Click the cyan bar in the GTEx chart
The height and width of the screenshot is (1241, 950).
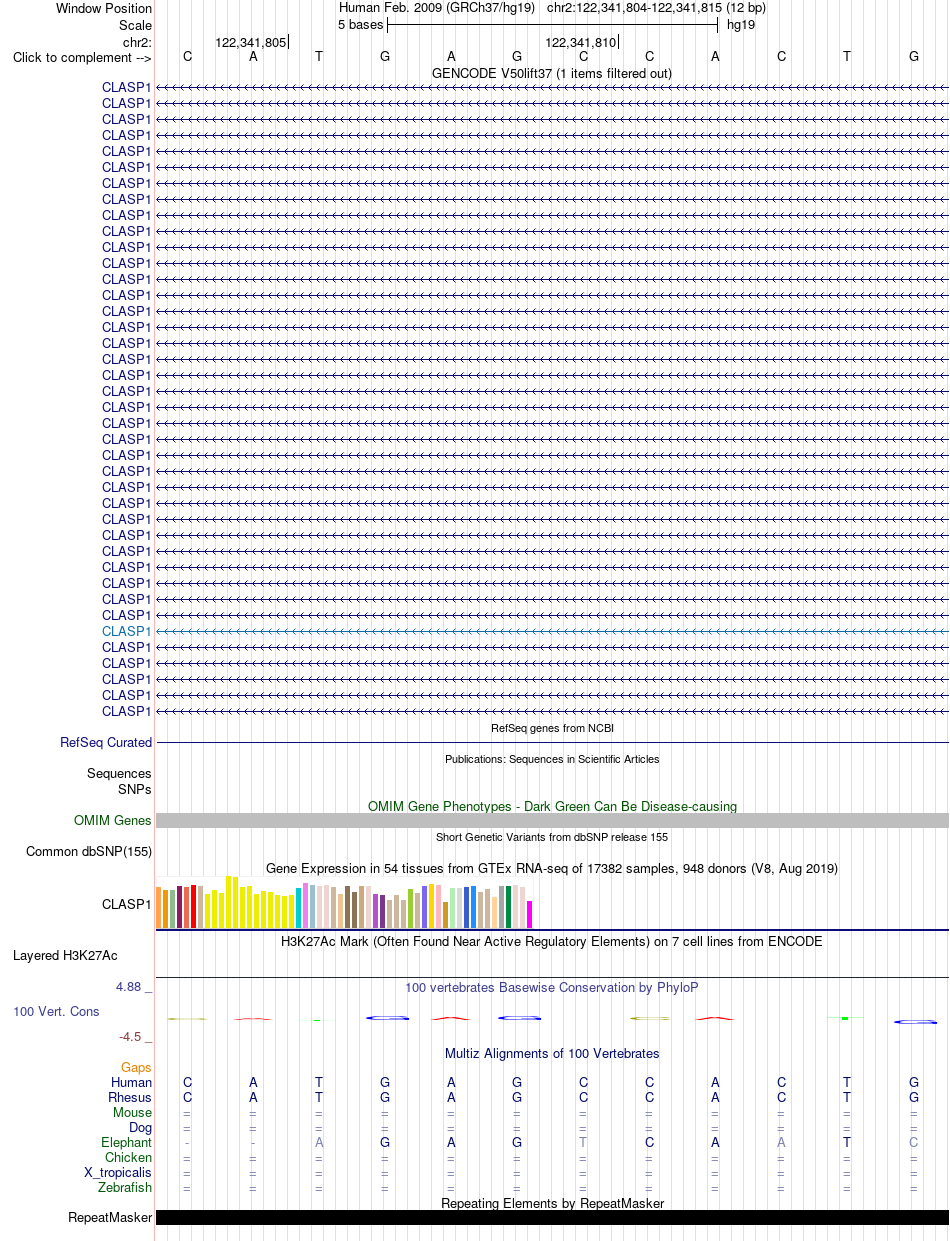click(299, 907)
